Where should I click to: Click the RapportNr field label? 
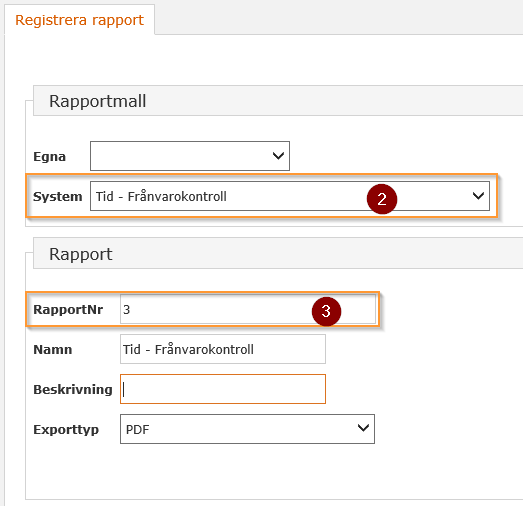click(x=68, y=310)
